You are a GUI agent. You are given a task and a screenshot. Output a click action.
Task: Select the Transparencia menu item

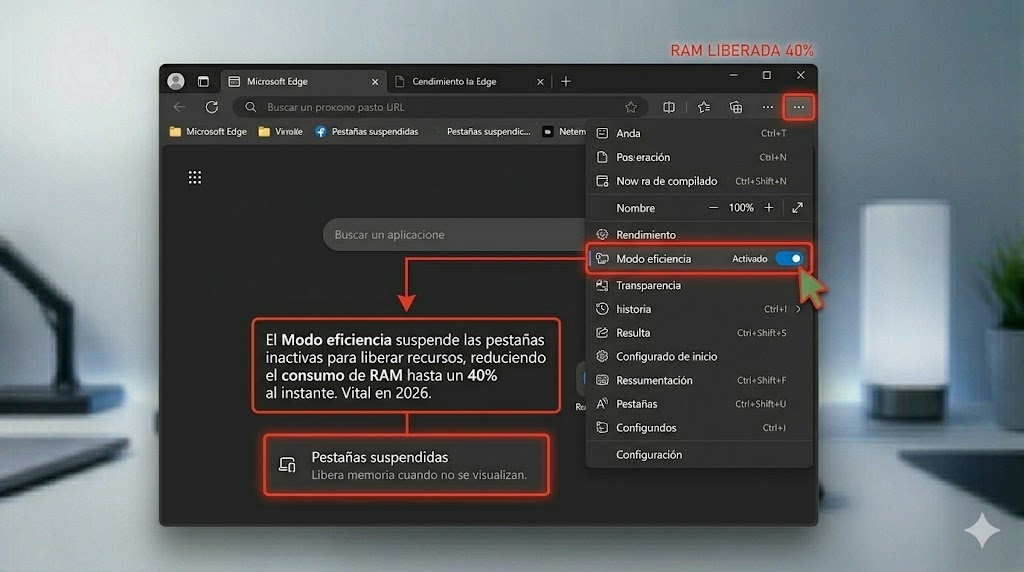[x=699, y=285]
